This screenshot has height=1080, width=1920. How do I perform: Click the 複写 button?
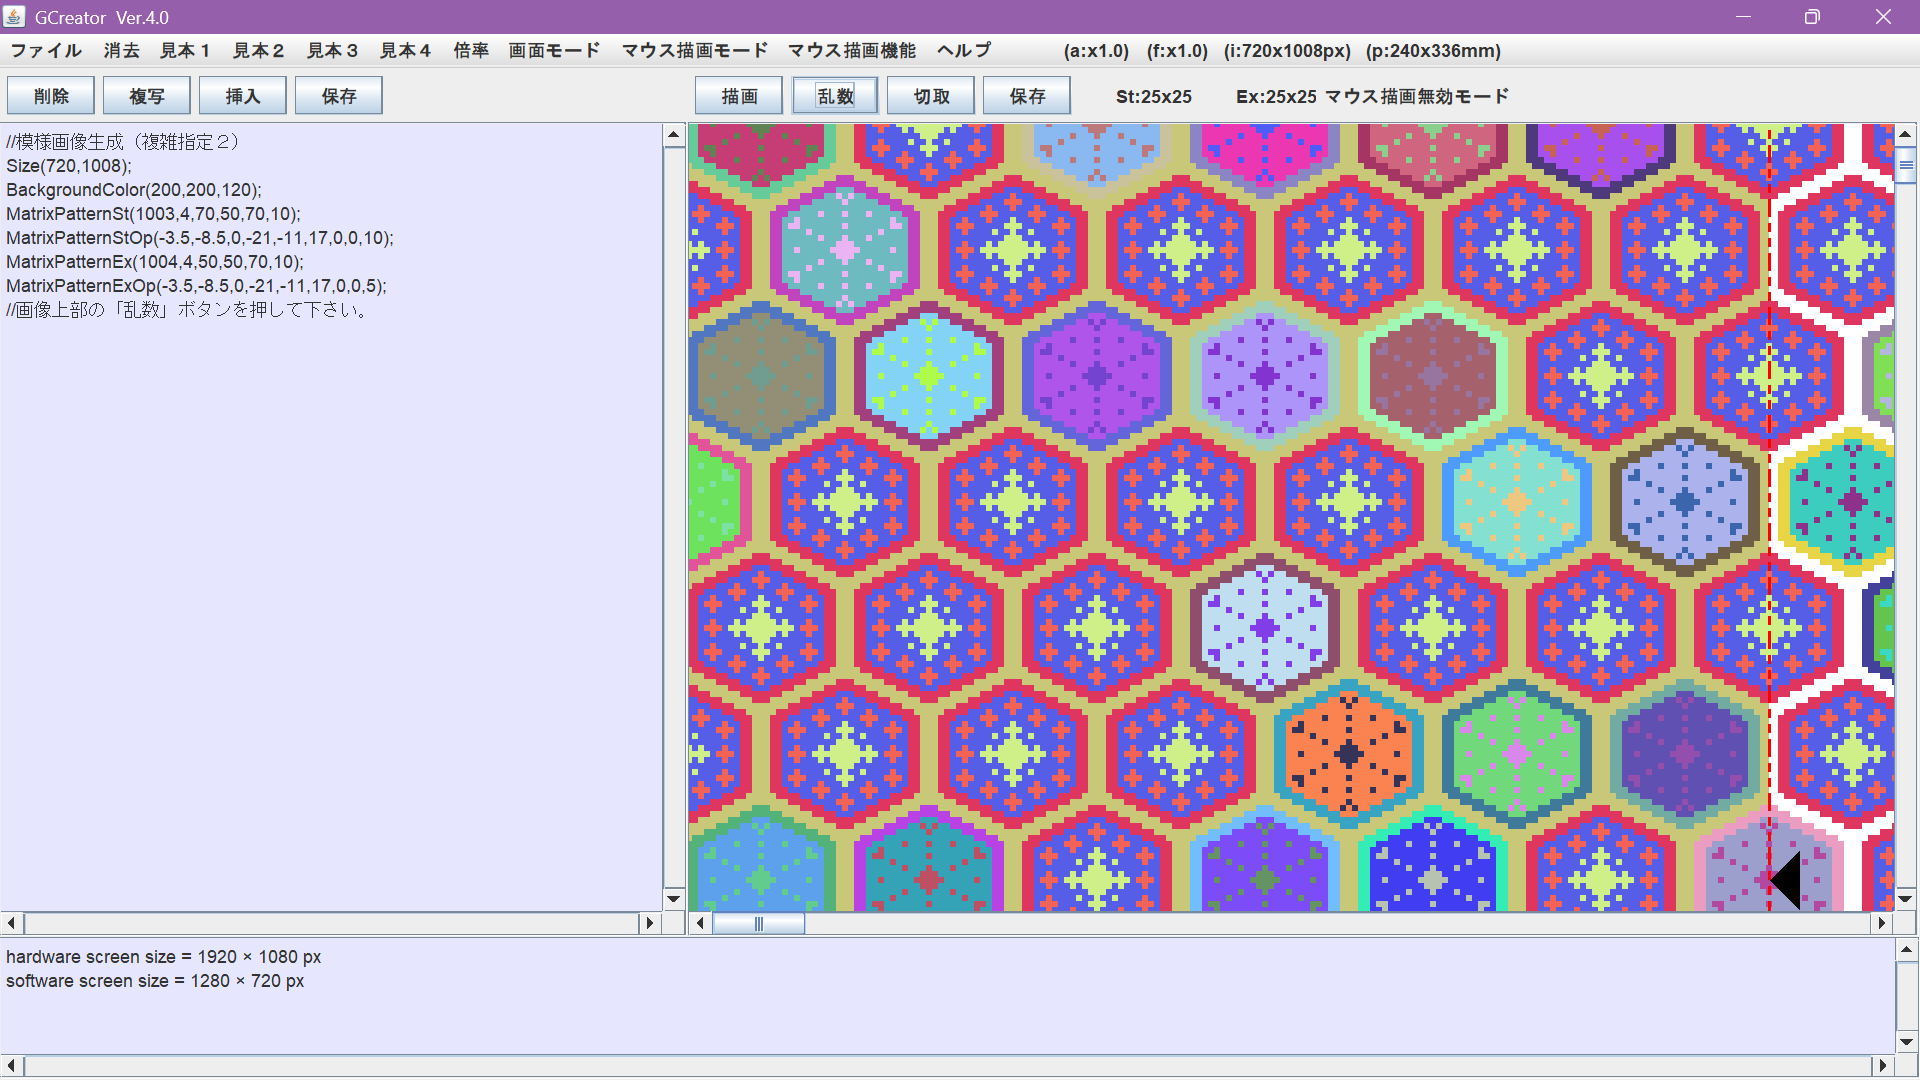pyautogui.click(x=147, y=96)
